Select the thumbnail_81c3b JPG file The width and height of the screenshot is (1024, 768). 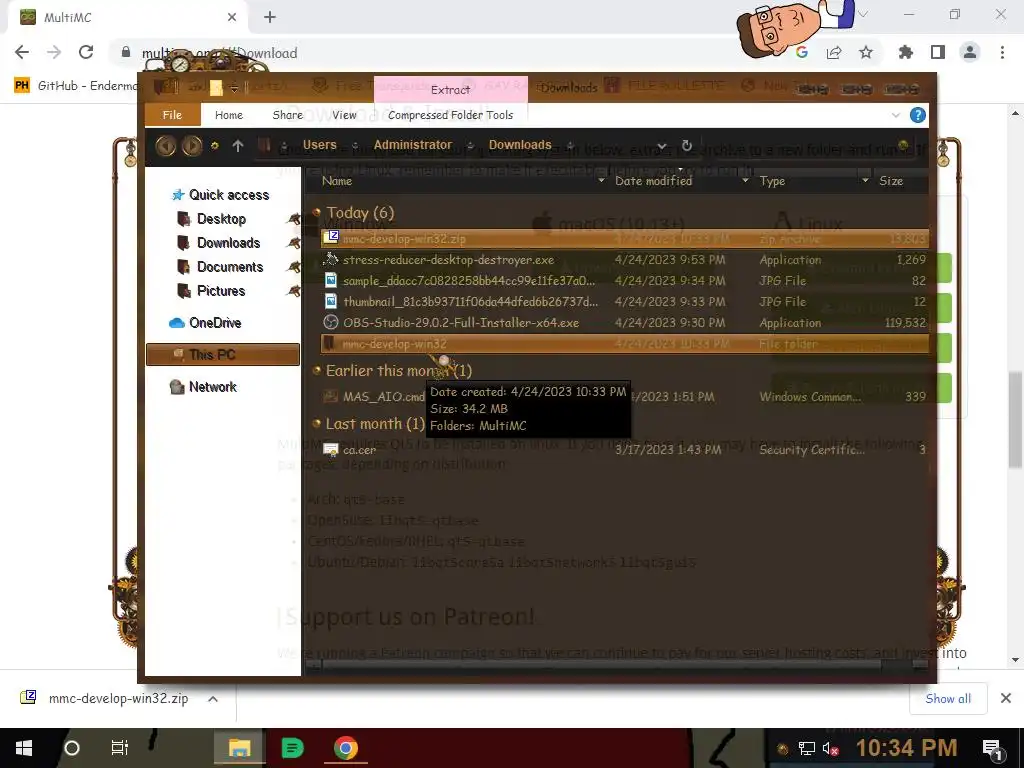tap(470, 302)
